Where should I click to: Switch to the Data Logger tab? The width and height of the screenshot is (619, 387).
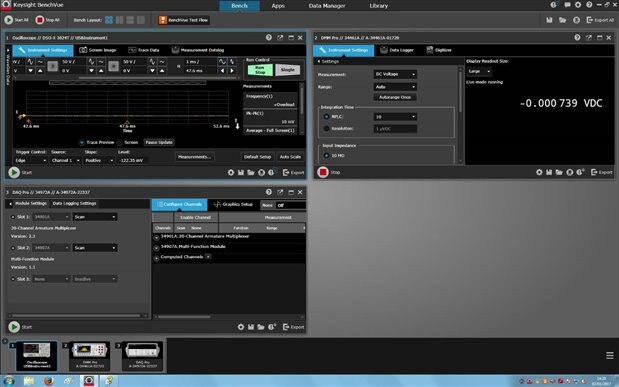397,50
